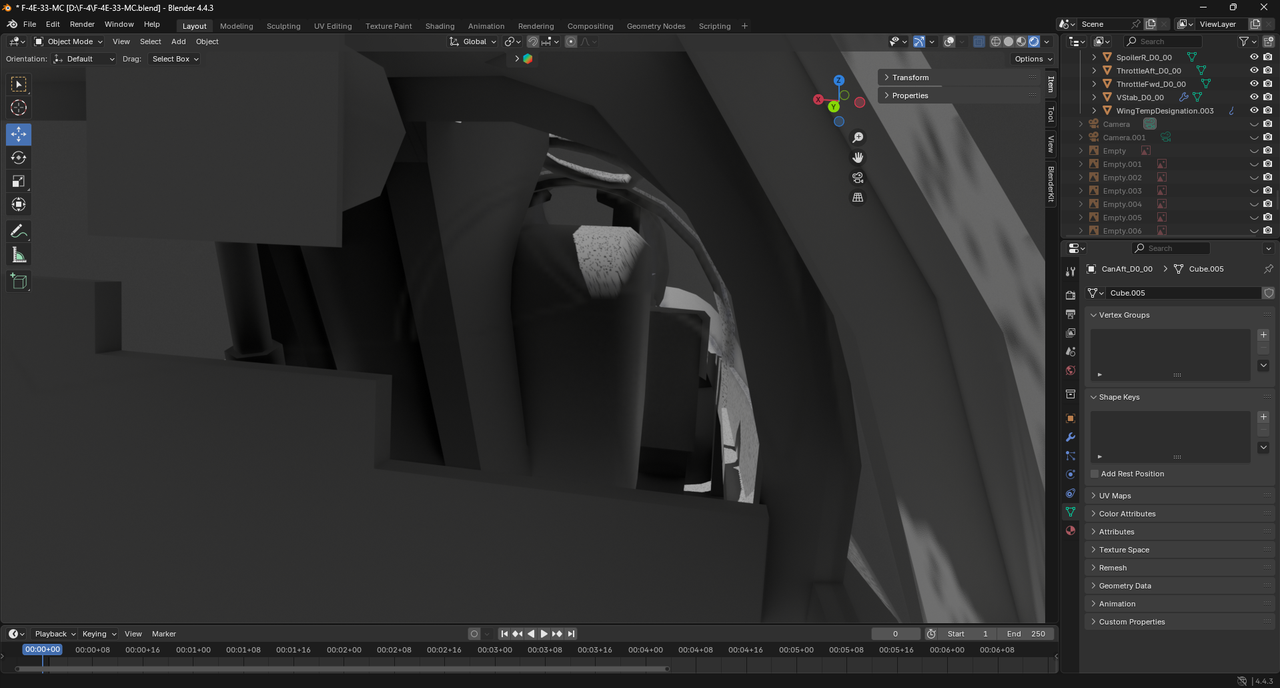Switch to the Sculpting workspace tab
Screen dimensions: 1280x688
[283, 26]
